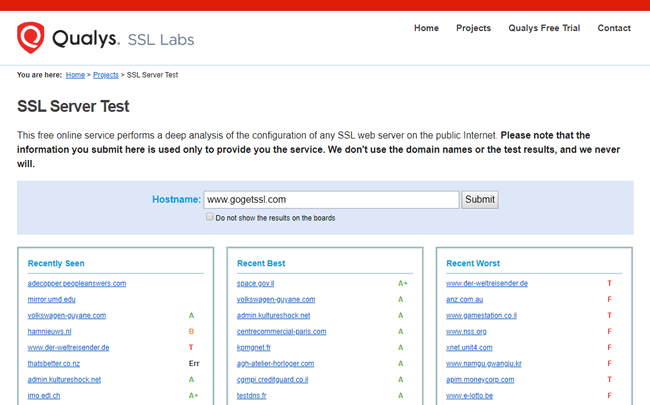This screenshot has height=405, width=650.
Task: Open www.nss.org link
Action: click(466, 332)
